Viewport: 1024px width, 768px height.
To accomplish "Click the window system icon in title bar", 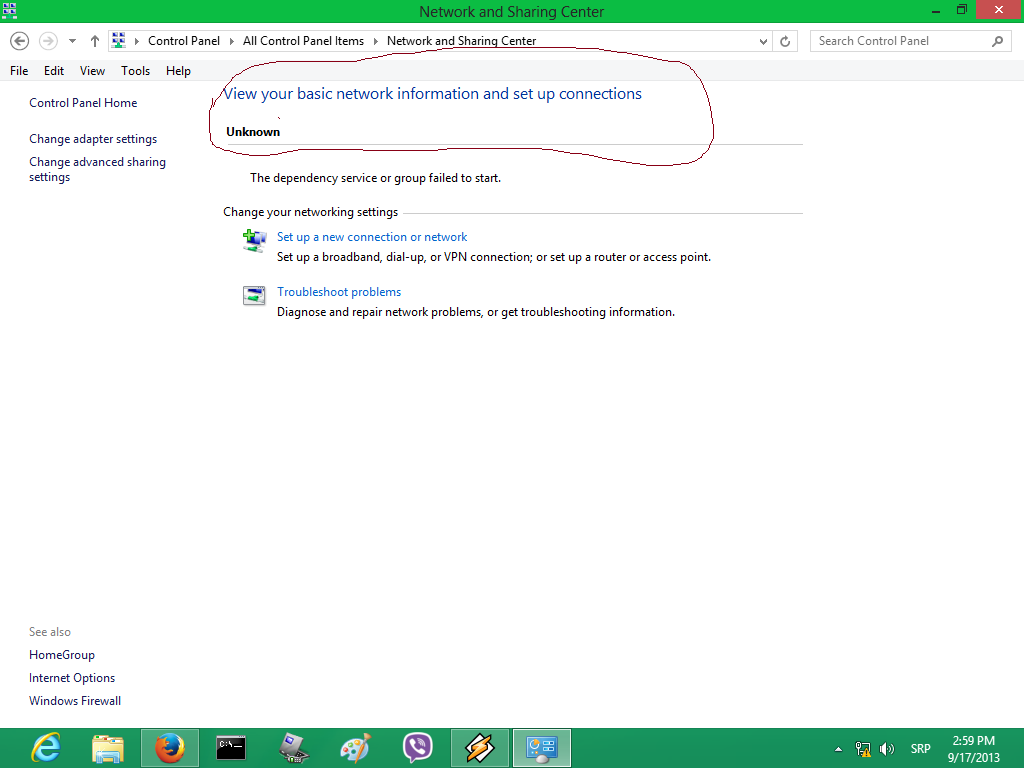I will (9, 11).
